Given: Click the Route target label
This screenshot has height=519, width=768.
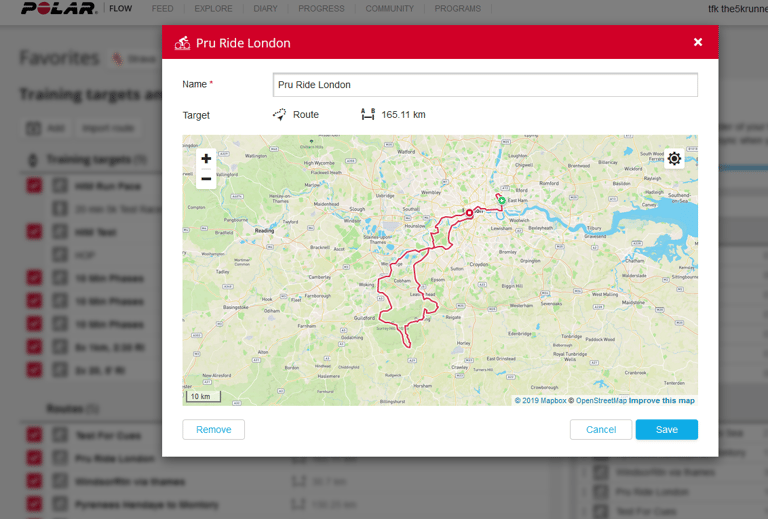Looking at the screenshot, I should pos(306,115).
